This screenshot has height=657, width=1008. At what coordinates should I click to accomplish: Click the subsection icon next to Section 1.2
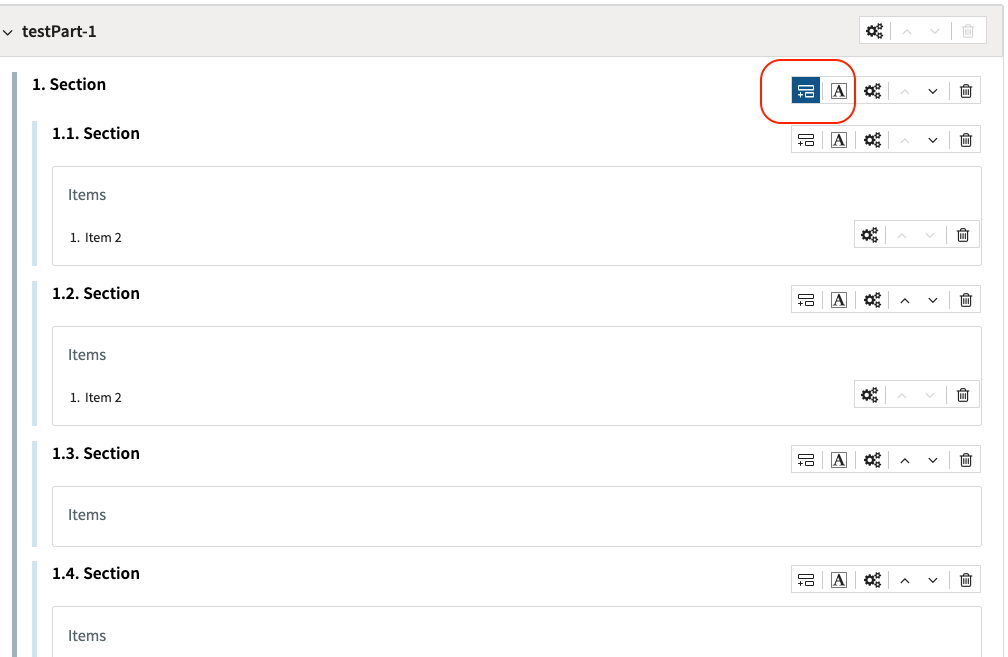[x=806, y=299]
